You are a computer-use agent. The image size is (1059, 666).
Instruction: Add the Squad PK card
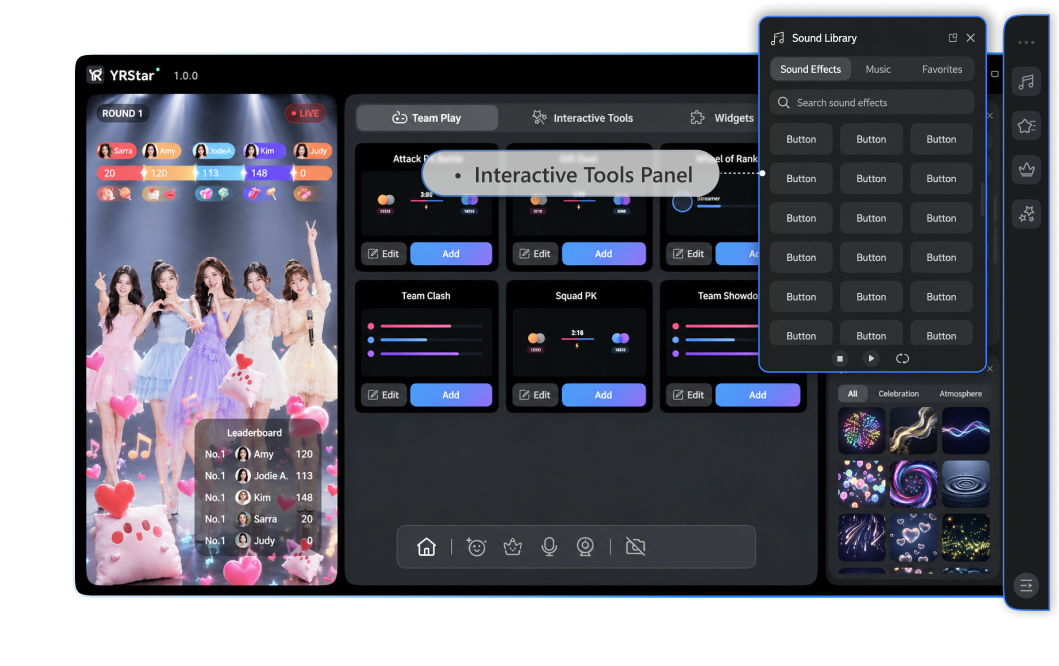click(604, 394)
